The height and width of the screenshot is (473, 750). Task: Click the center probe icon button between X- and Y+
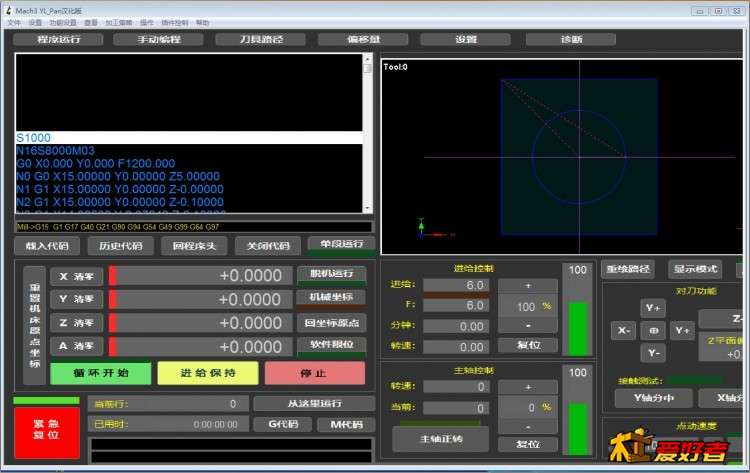653,330
